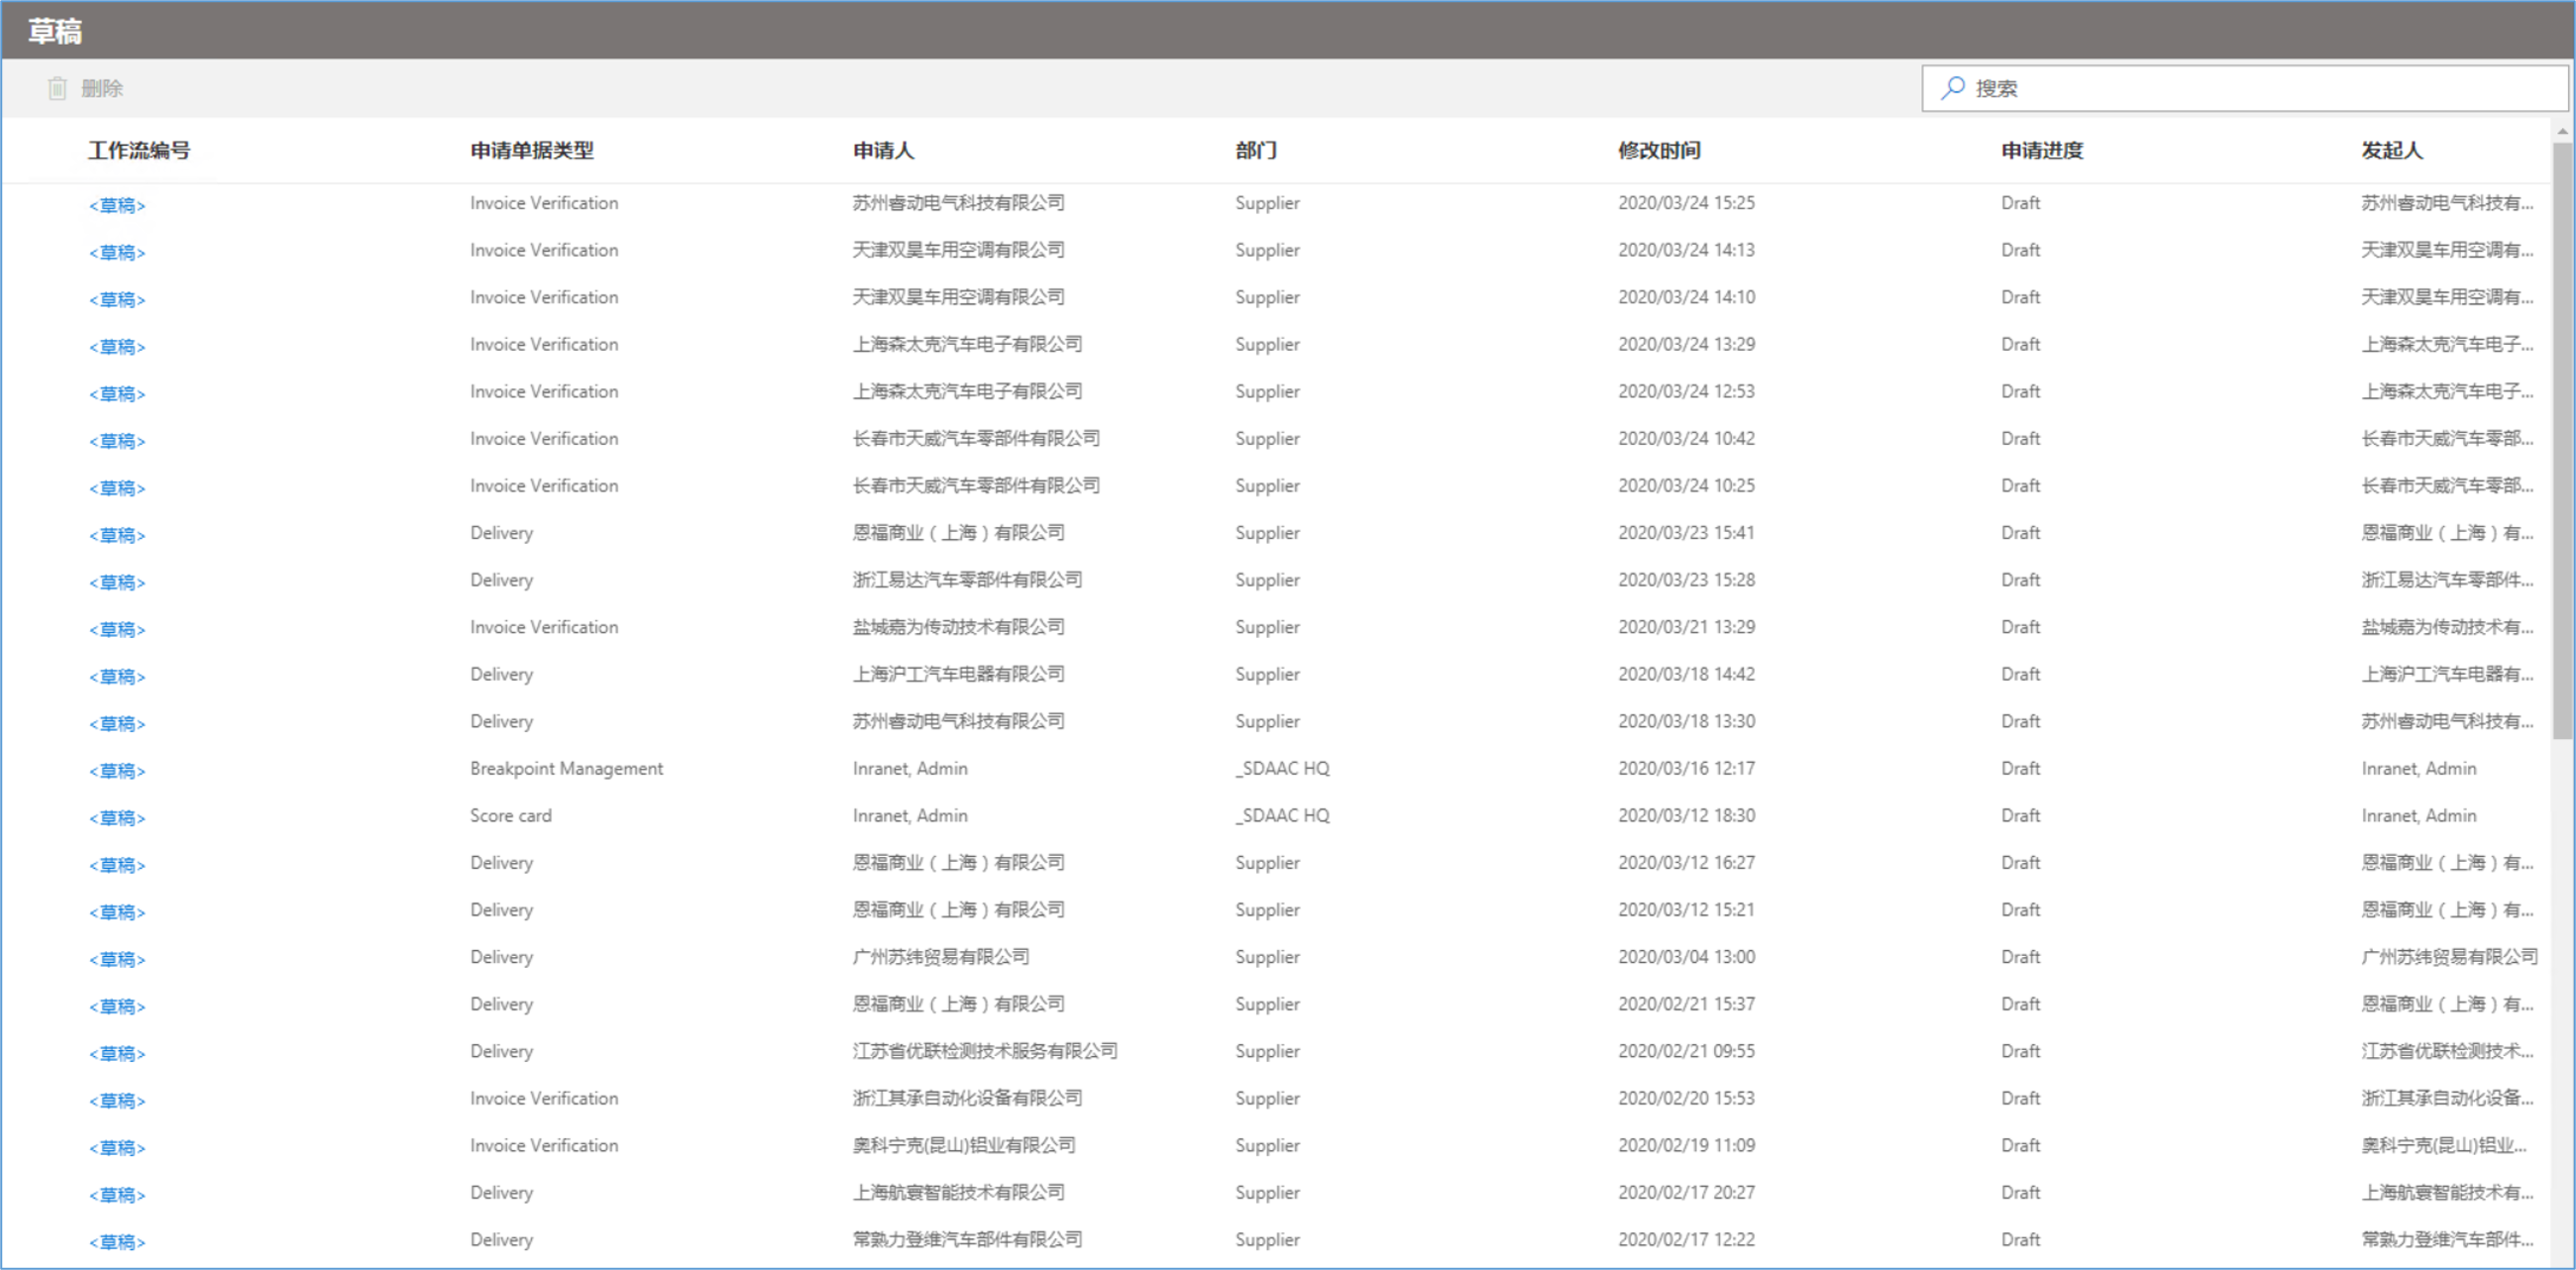Open draft link modified 2020/03/24 12:53
This screenshot has height=1270, width=2576.
(117, 393)
